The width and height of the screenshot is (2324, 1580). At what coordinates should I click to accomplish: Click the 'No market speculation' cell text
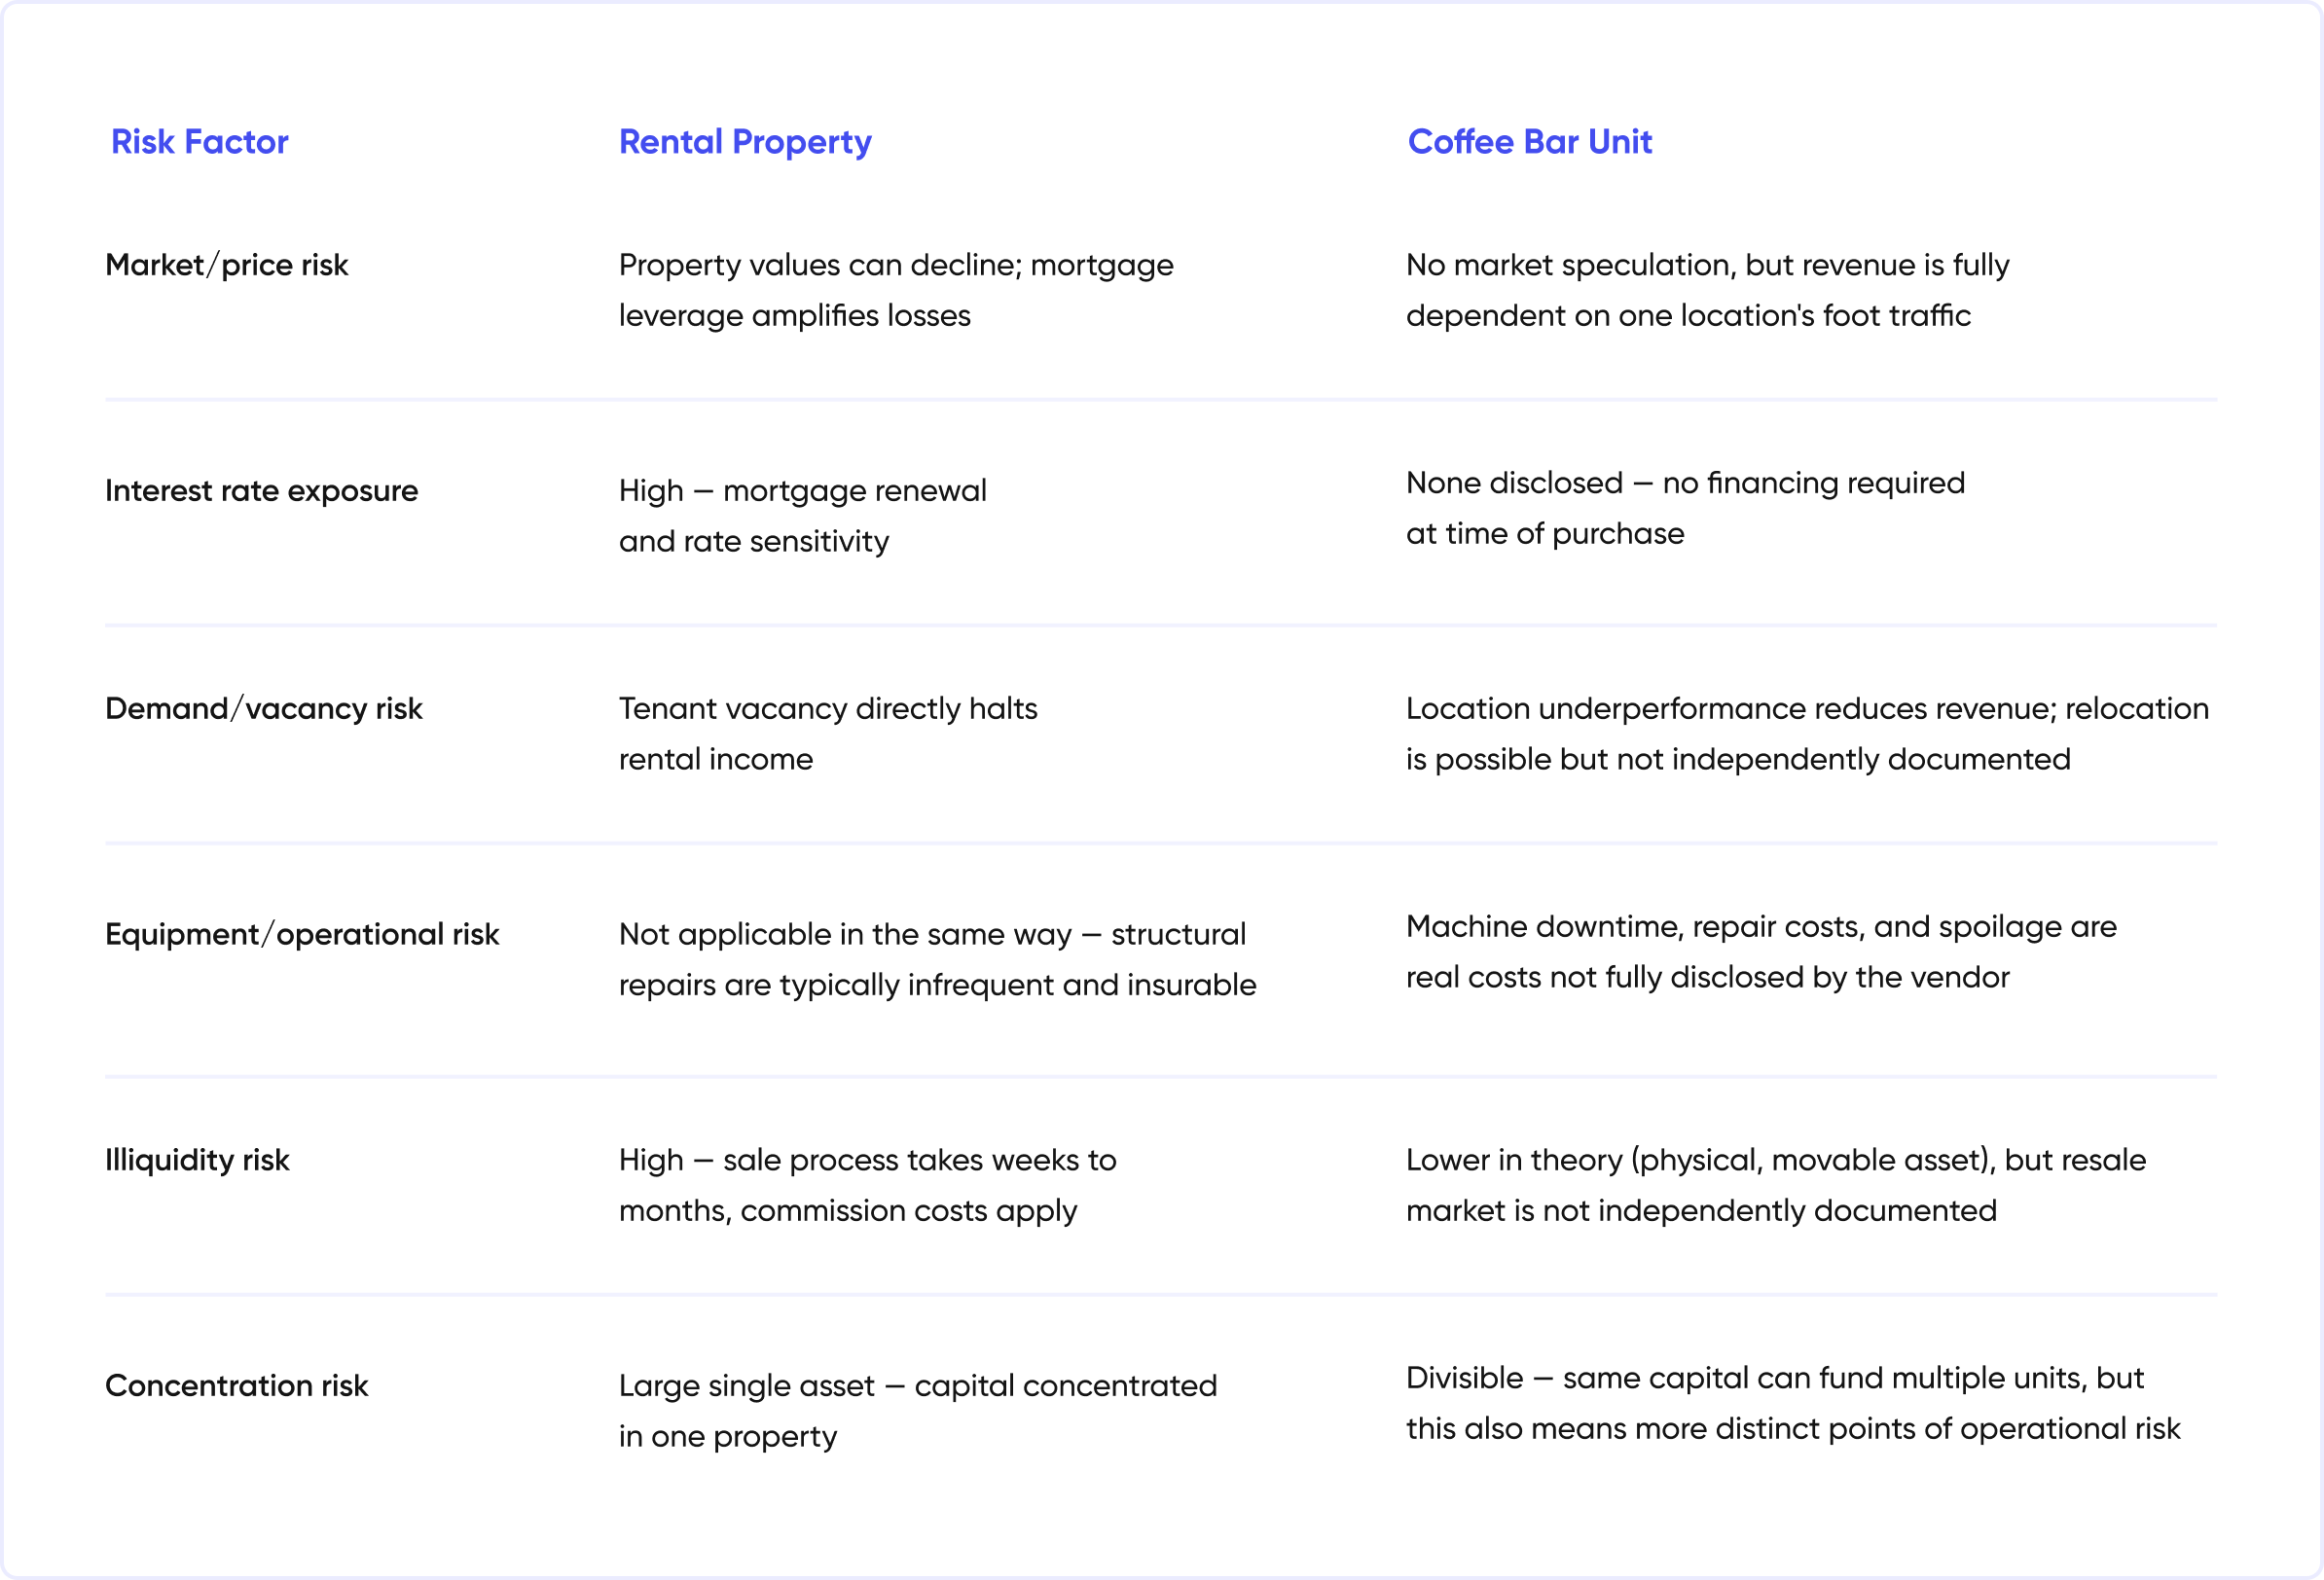coord(1707,290)
